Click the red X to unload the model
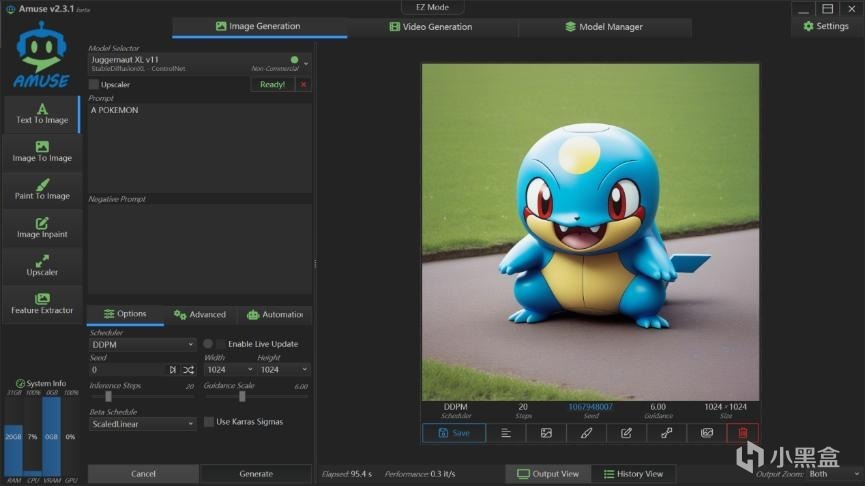Screen dimensions: 865x486 coord(304,85)
